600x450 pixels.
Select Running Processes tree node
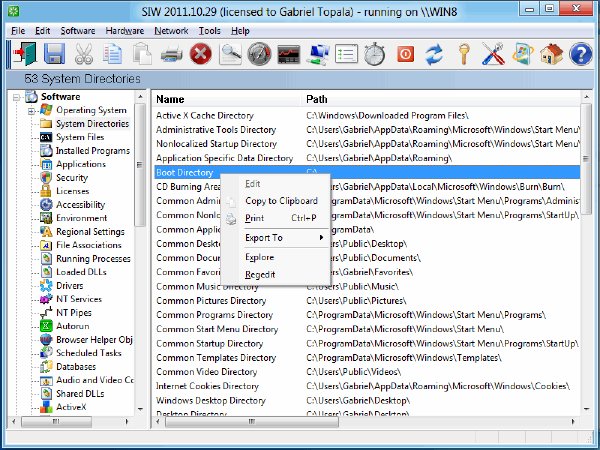pos(93,259)
